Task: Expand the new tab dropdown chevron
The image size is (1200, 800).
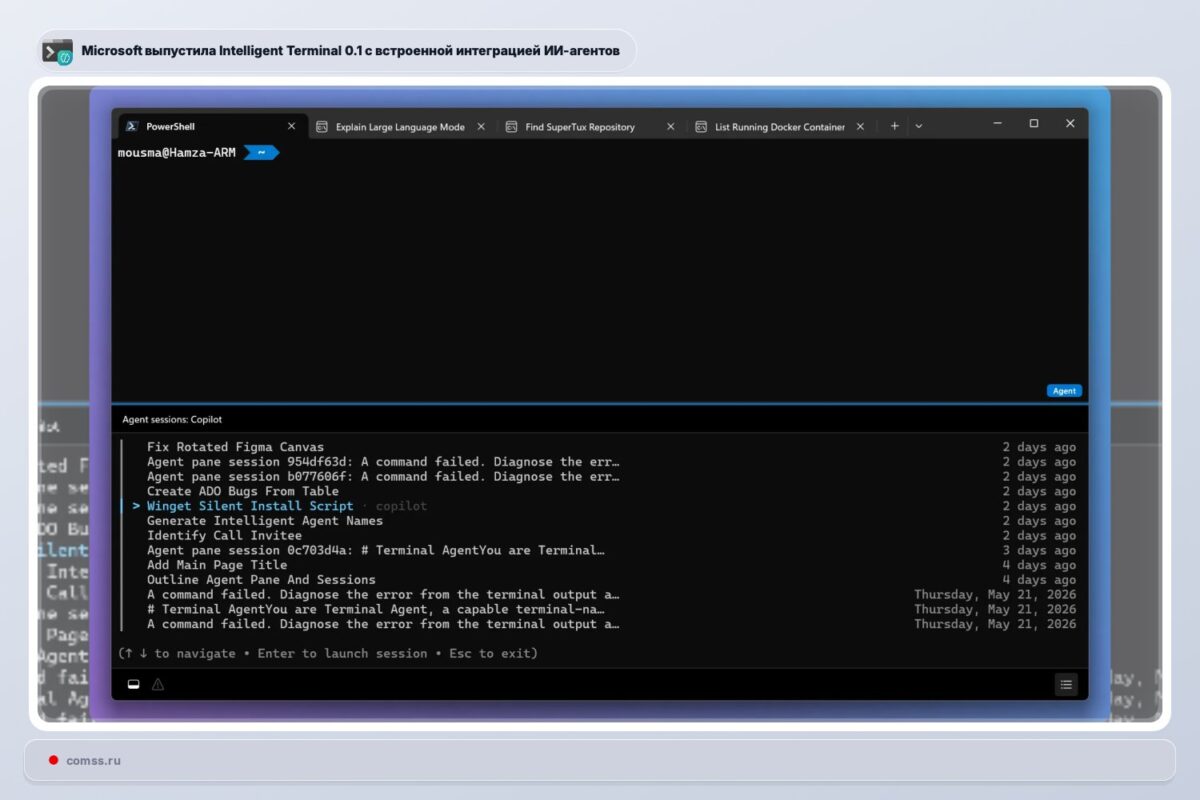Action: point(919,126)
